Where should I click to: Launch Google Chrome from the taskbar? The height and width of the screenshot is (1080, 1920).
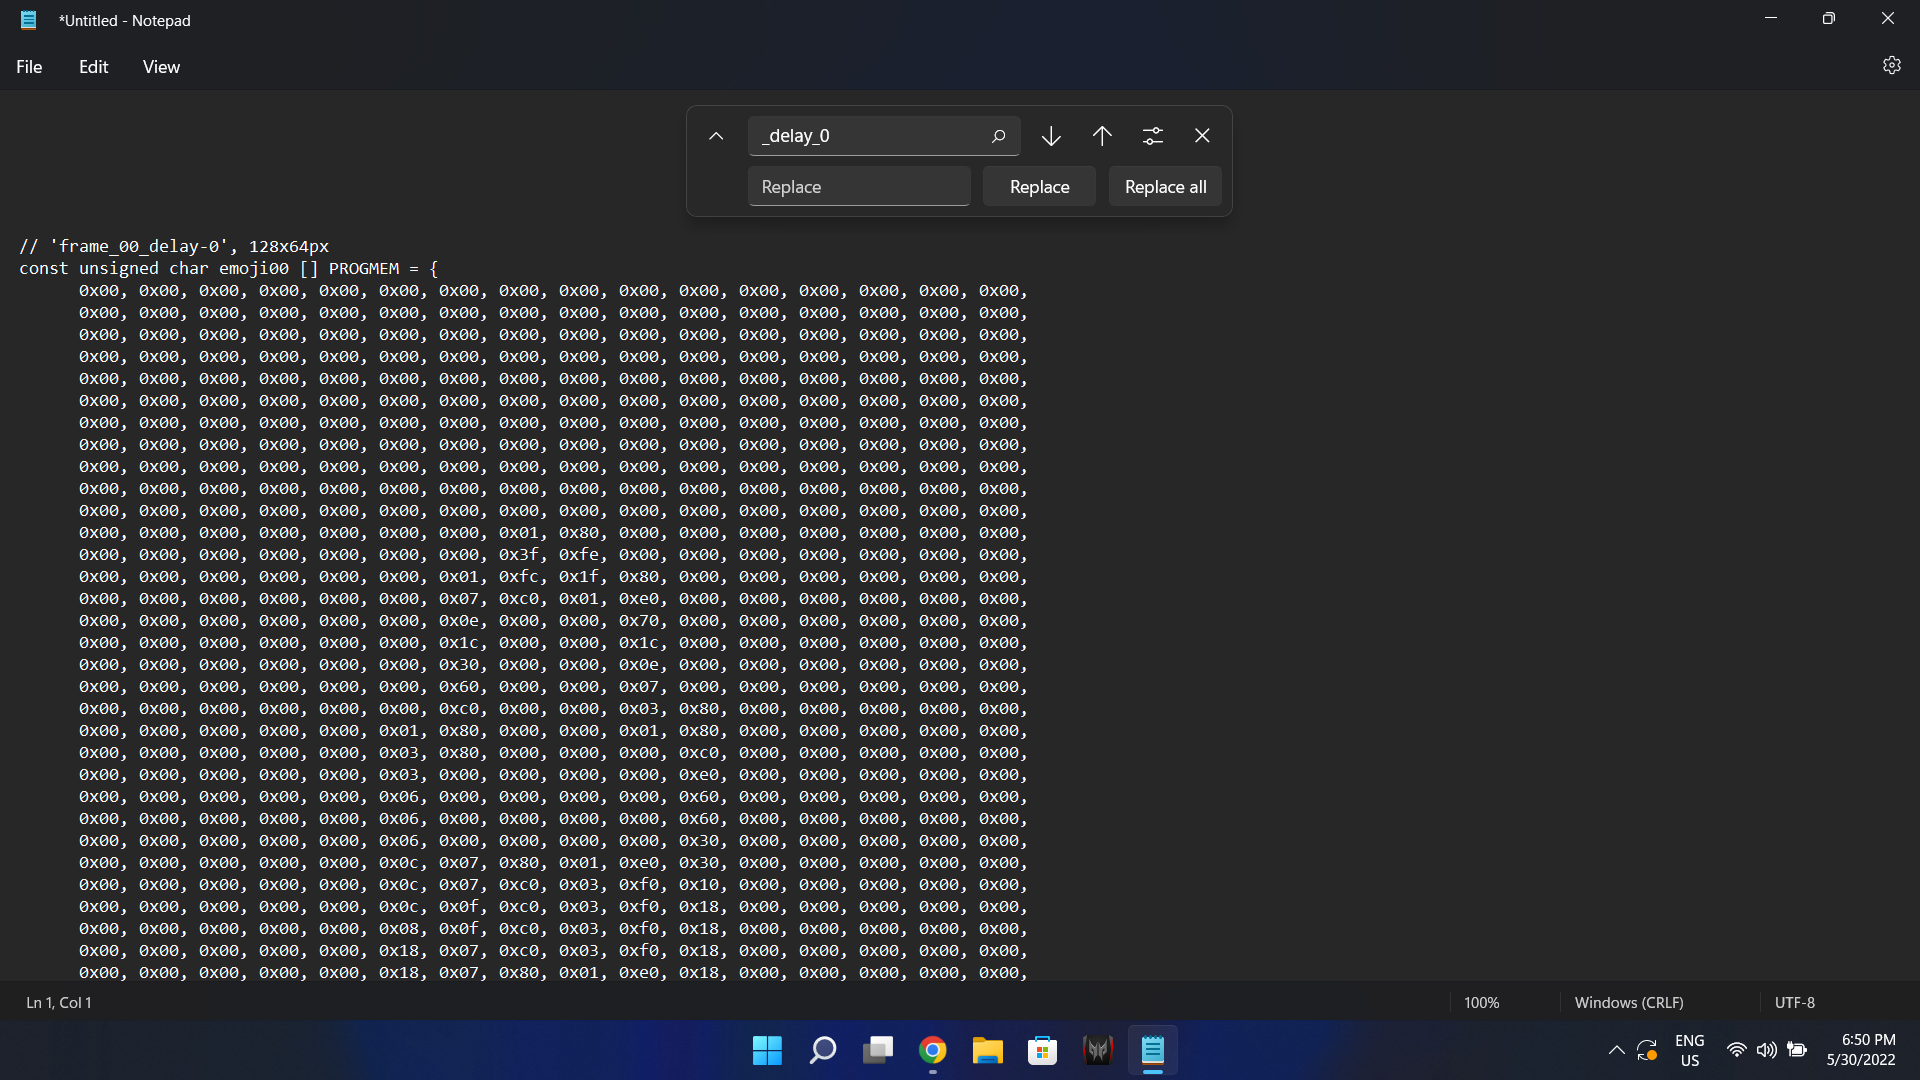point(932,1050)
